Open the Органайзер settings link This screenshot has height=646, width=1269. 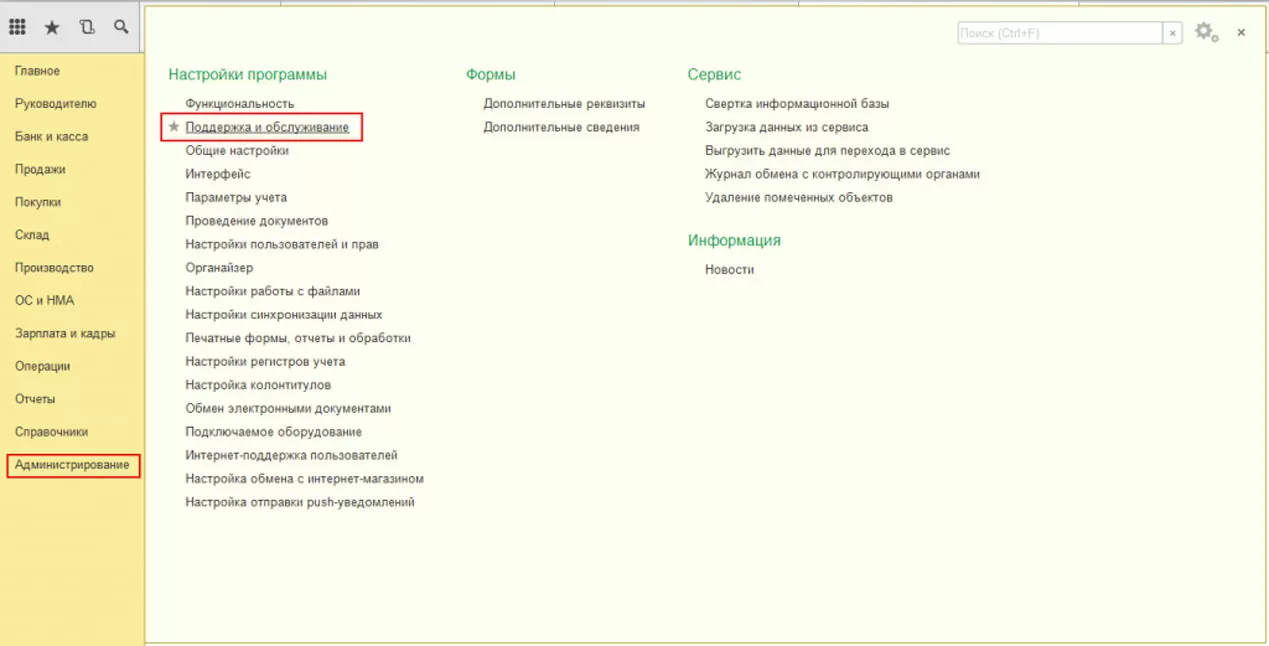(x=219, y=268)
